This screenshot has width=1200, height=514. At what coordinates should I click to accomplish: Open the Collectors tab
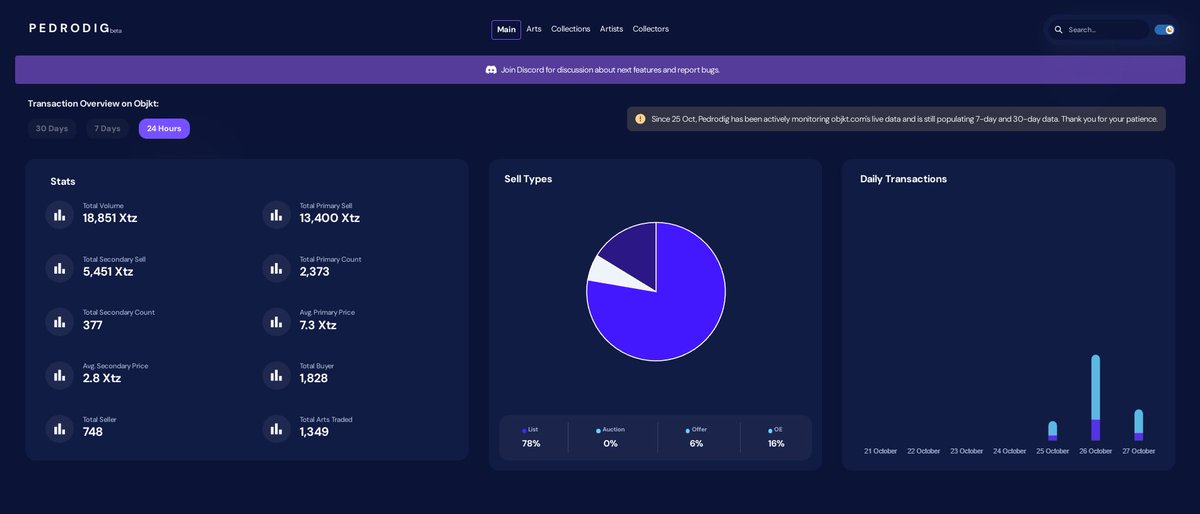[x=651, y=29]
